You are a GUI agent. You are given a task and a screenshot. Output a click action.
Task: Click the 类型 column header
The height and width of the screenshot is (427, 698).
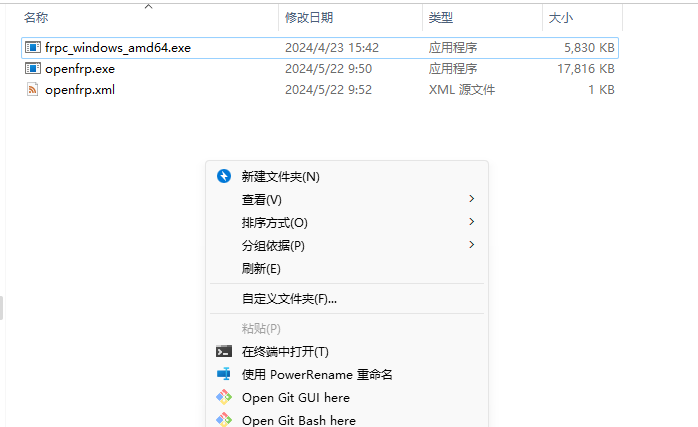click(441, 18)
